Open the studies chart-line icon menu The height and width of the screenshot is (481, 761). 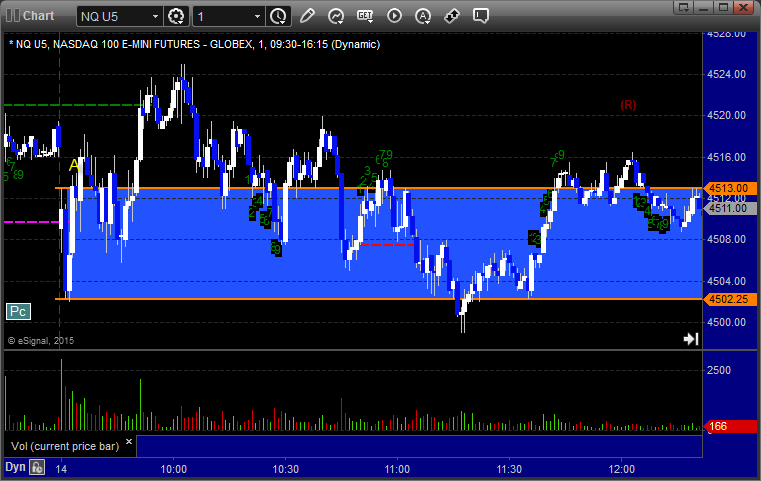tap(336, 16)
